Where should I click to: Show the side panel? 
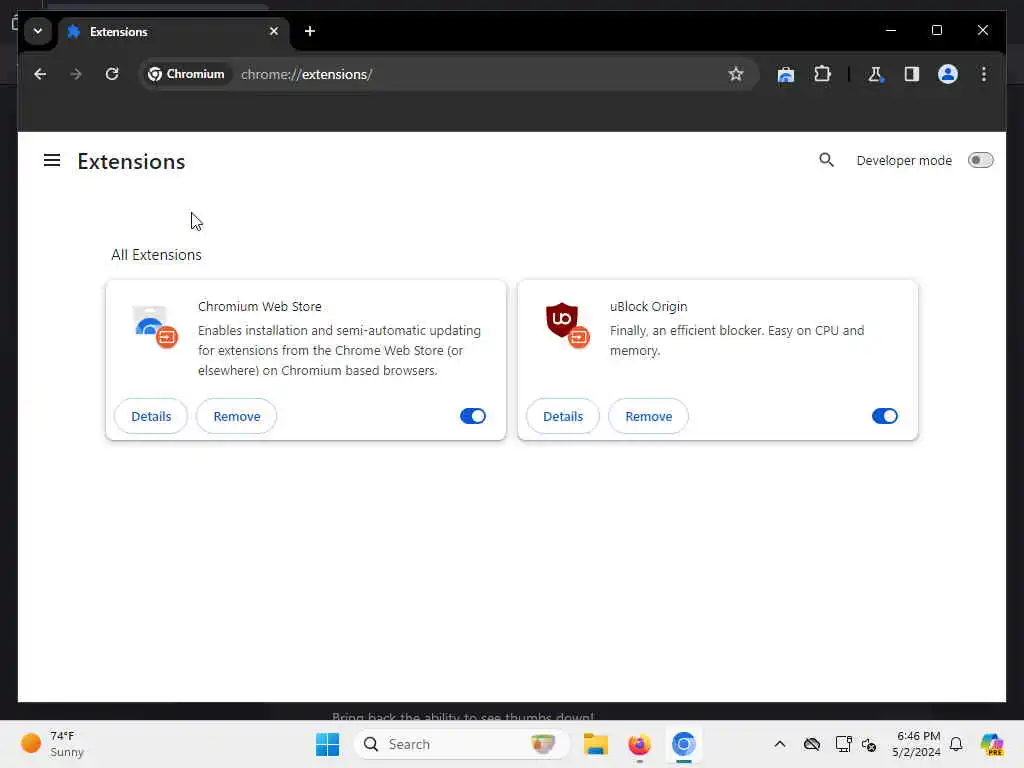[x=912, y=74]
